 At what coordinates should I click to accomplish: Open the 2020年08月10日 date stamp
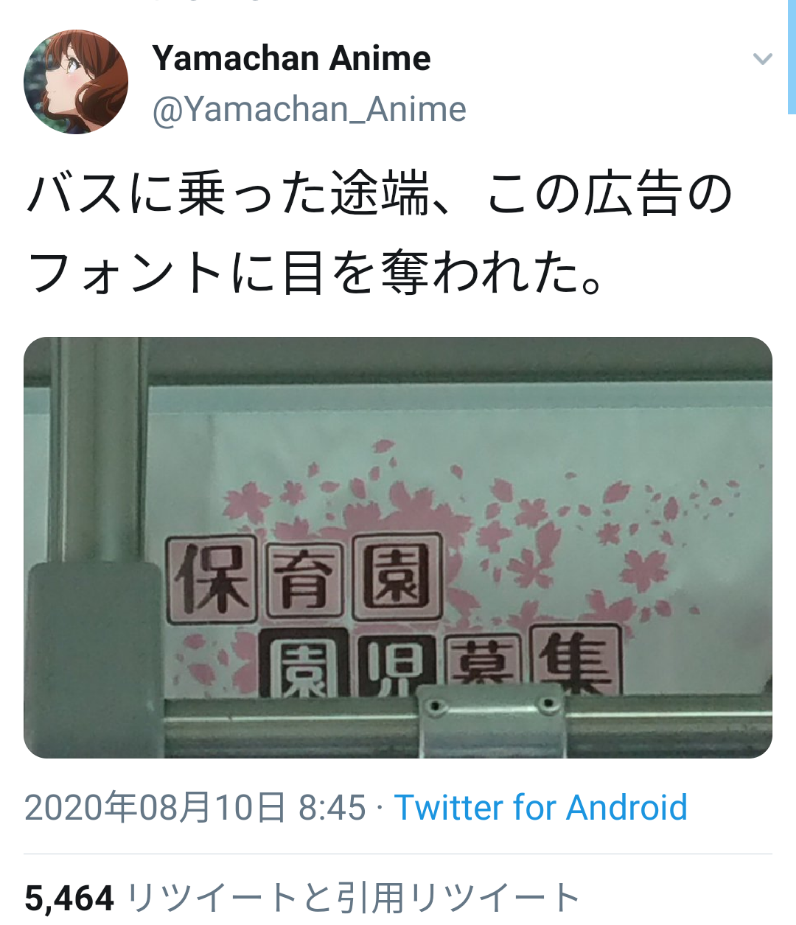click(155, 807)
